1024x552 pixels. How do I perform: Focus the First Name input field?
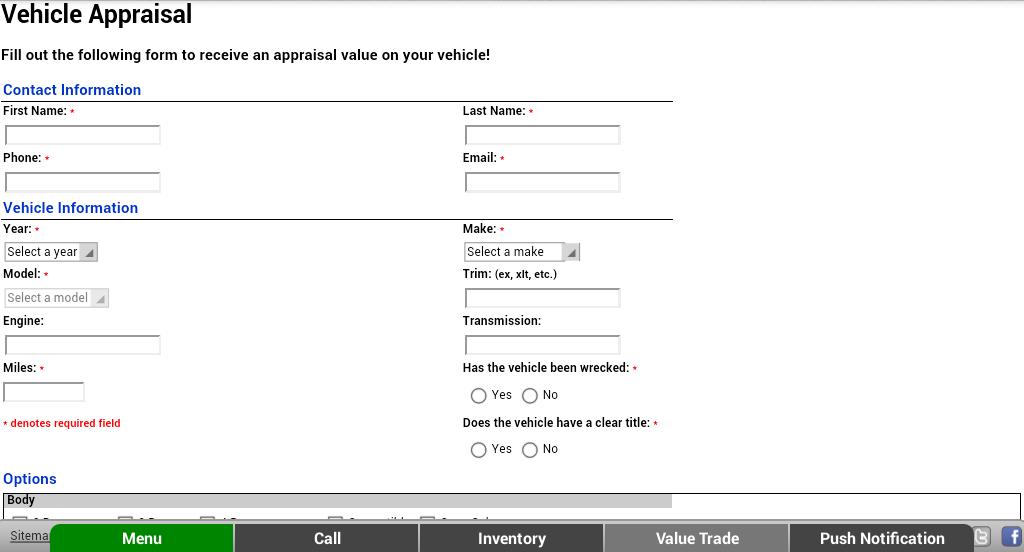tap(82, 135)
